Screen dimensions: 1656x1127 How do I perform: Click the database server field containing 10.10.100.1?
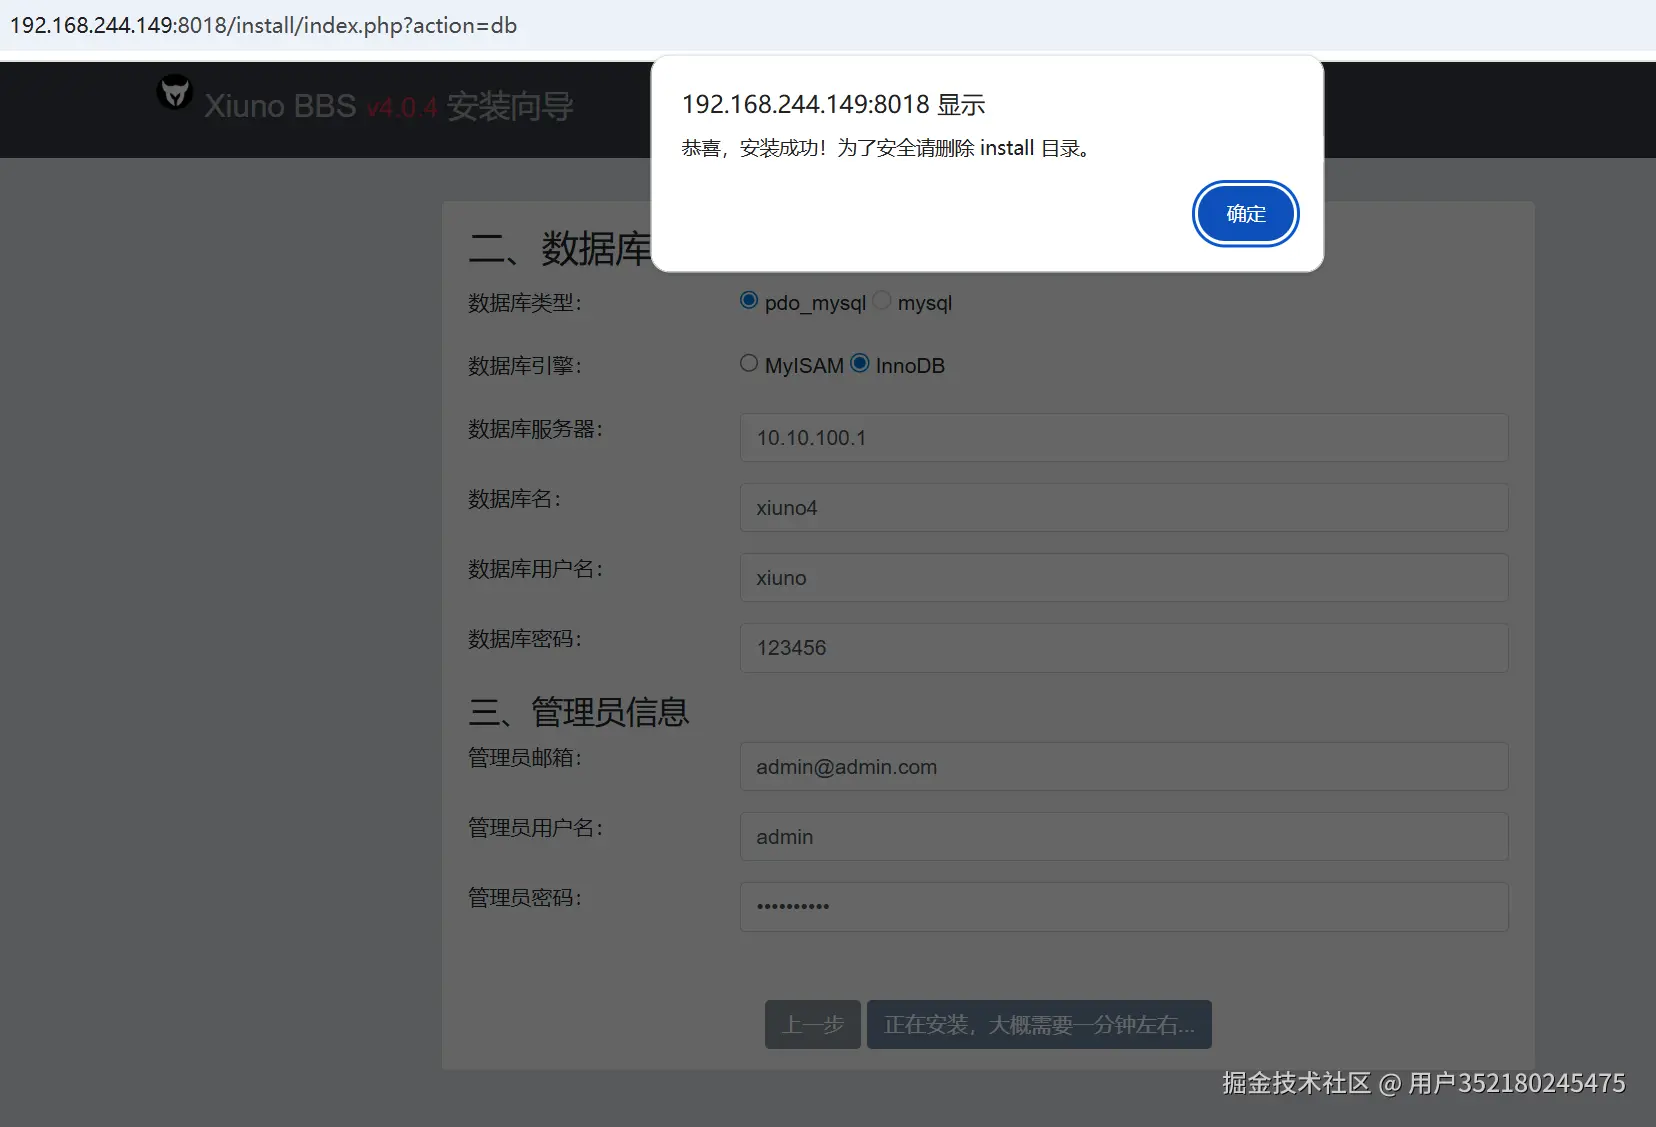[1124, 438]
